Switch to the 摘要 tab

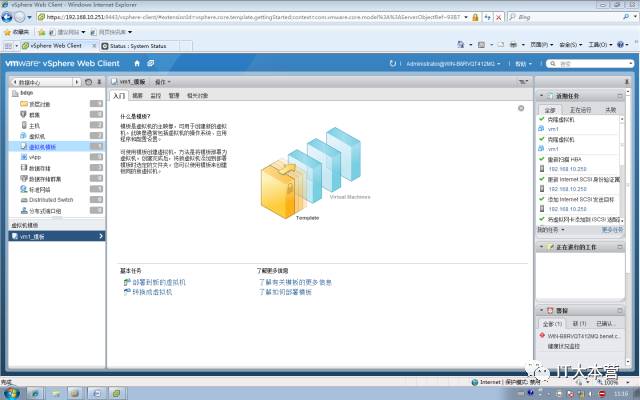click(138, 96)
